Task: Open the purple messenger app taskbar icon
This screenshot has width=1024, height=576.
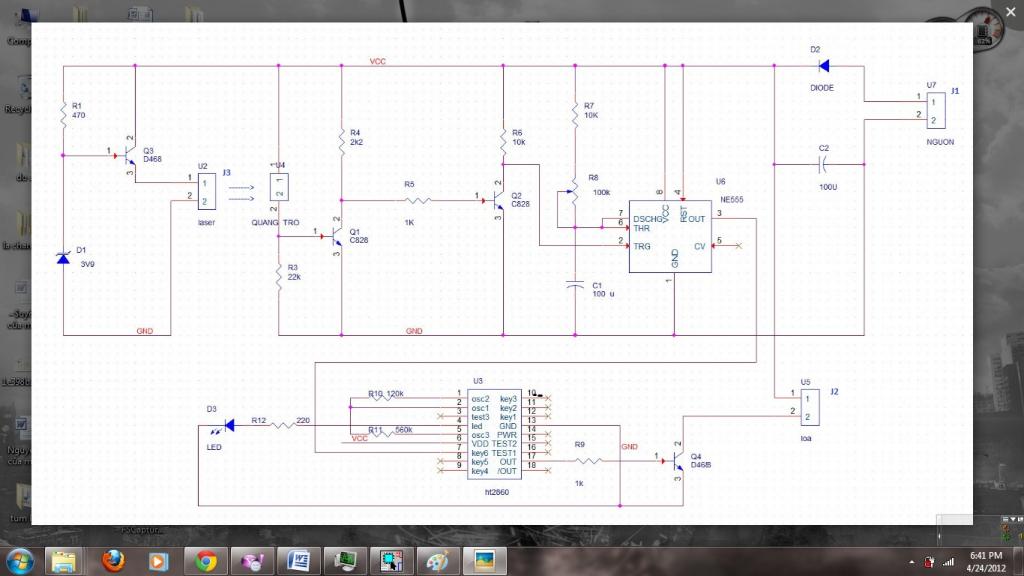Action: click(x=252, y=562)
